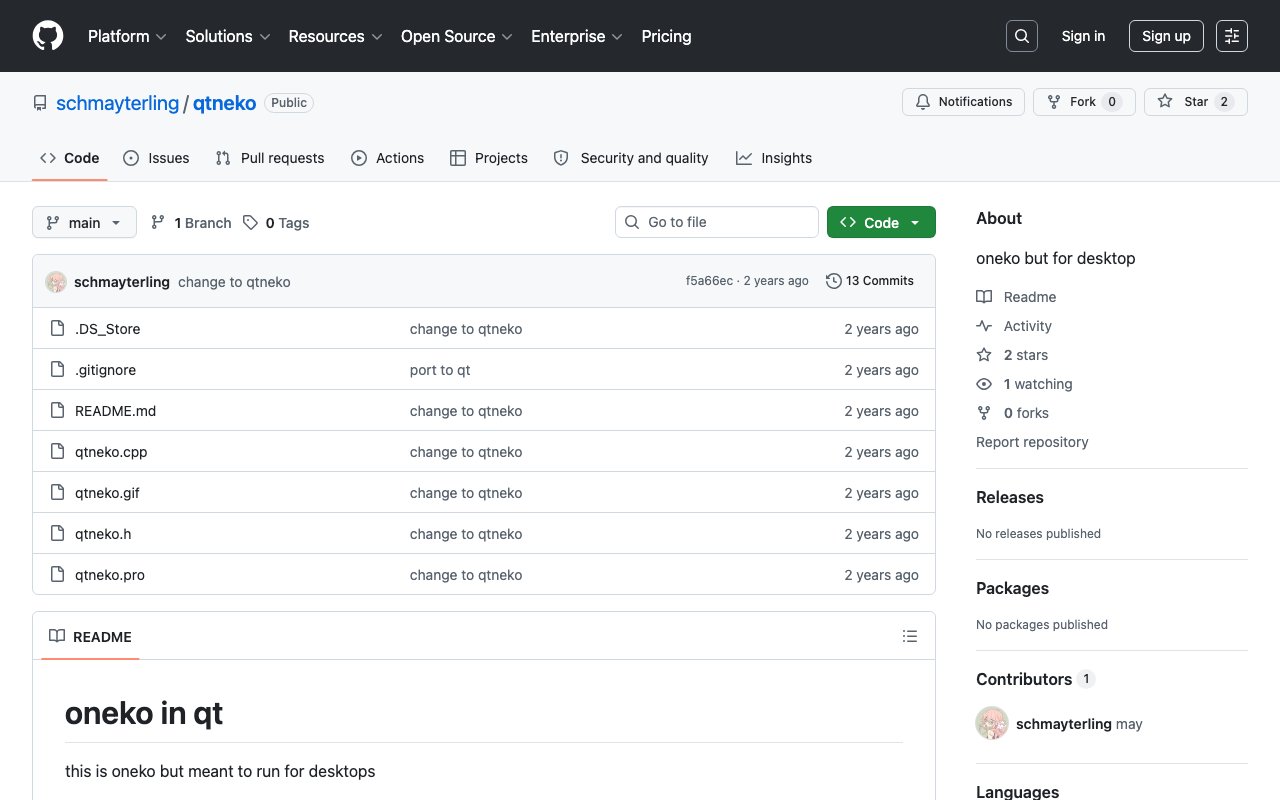Click the qtneko.h file icon
Viewport: 1280px width, 800px height.
(x=58, y=534)
